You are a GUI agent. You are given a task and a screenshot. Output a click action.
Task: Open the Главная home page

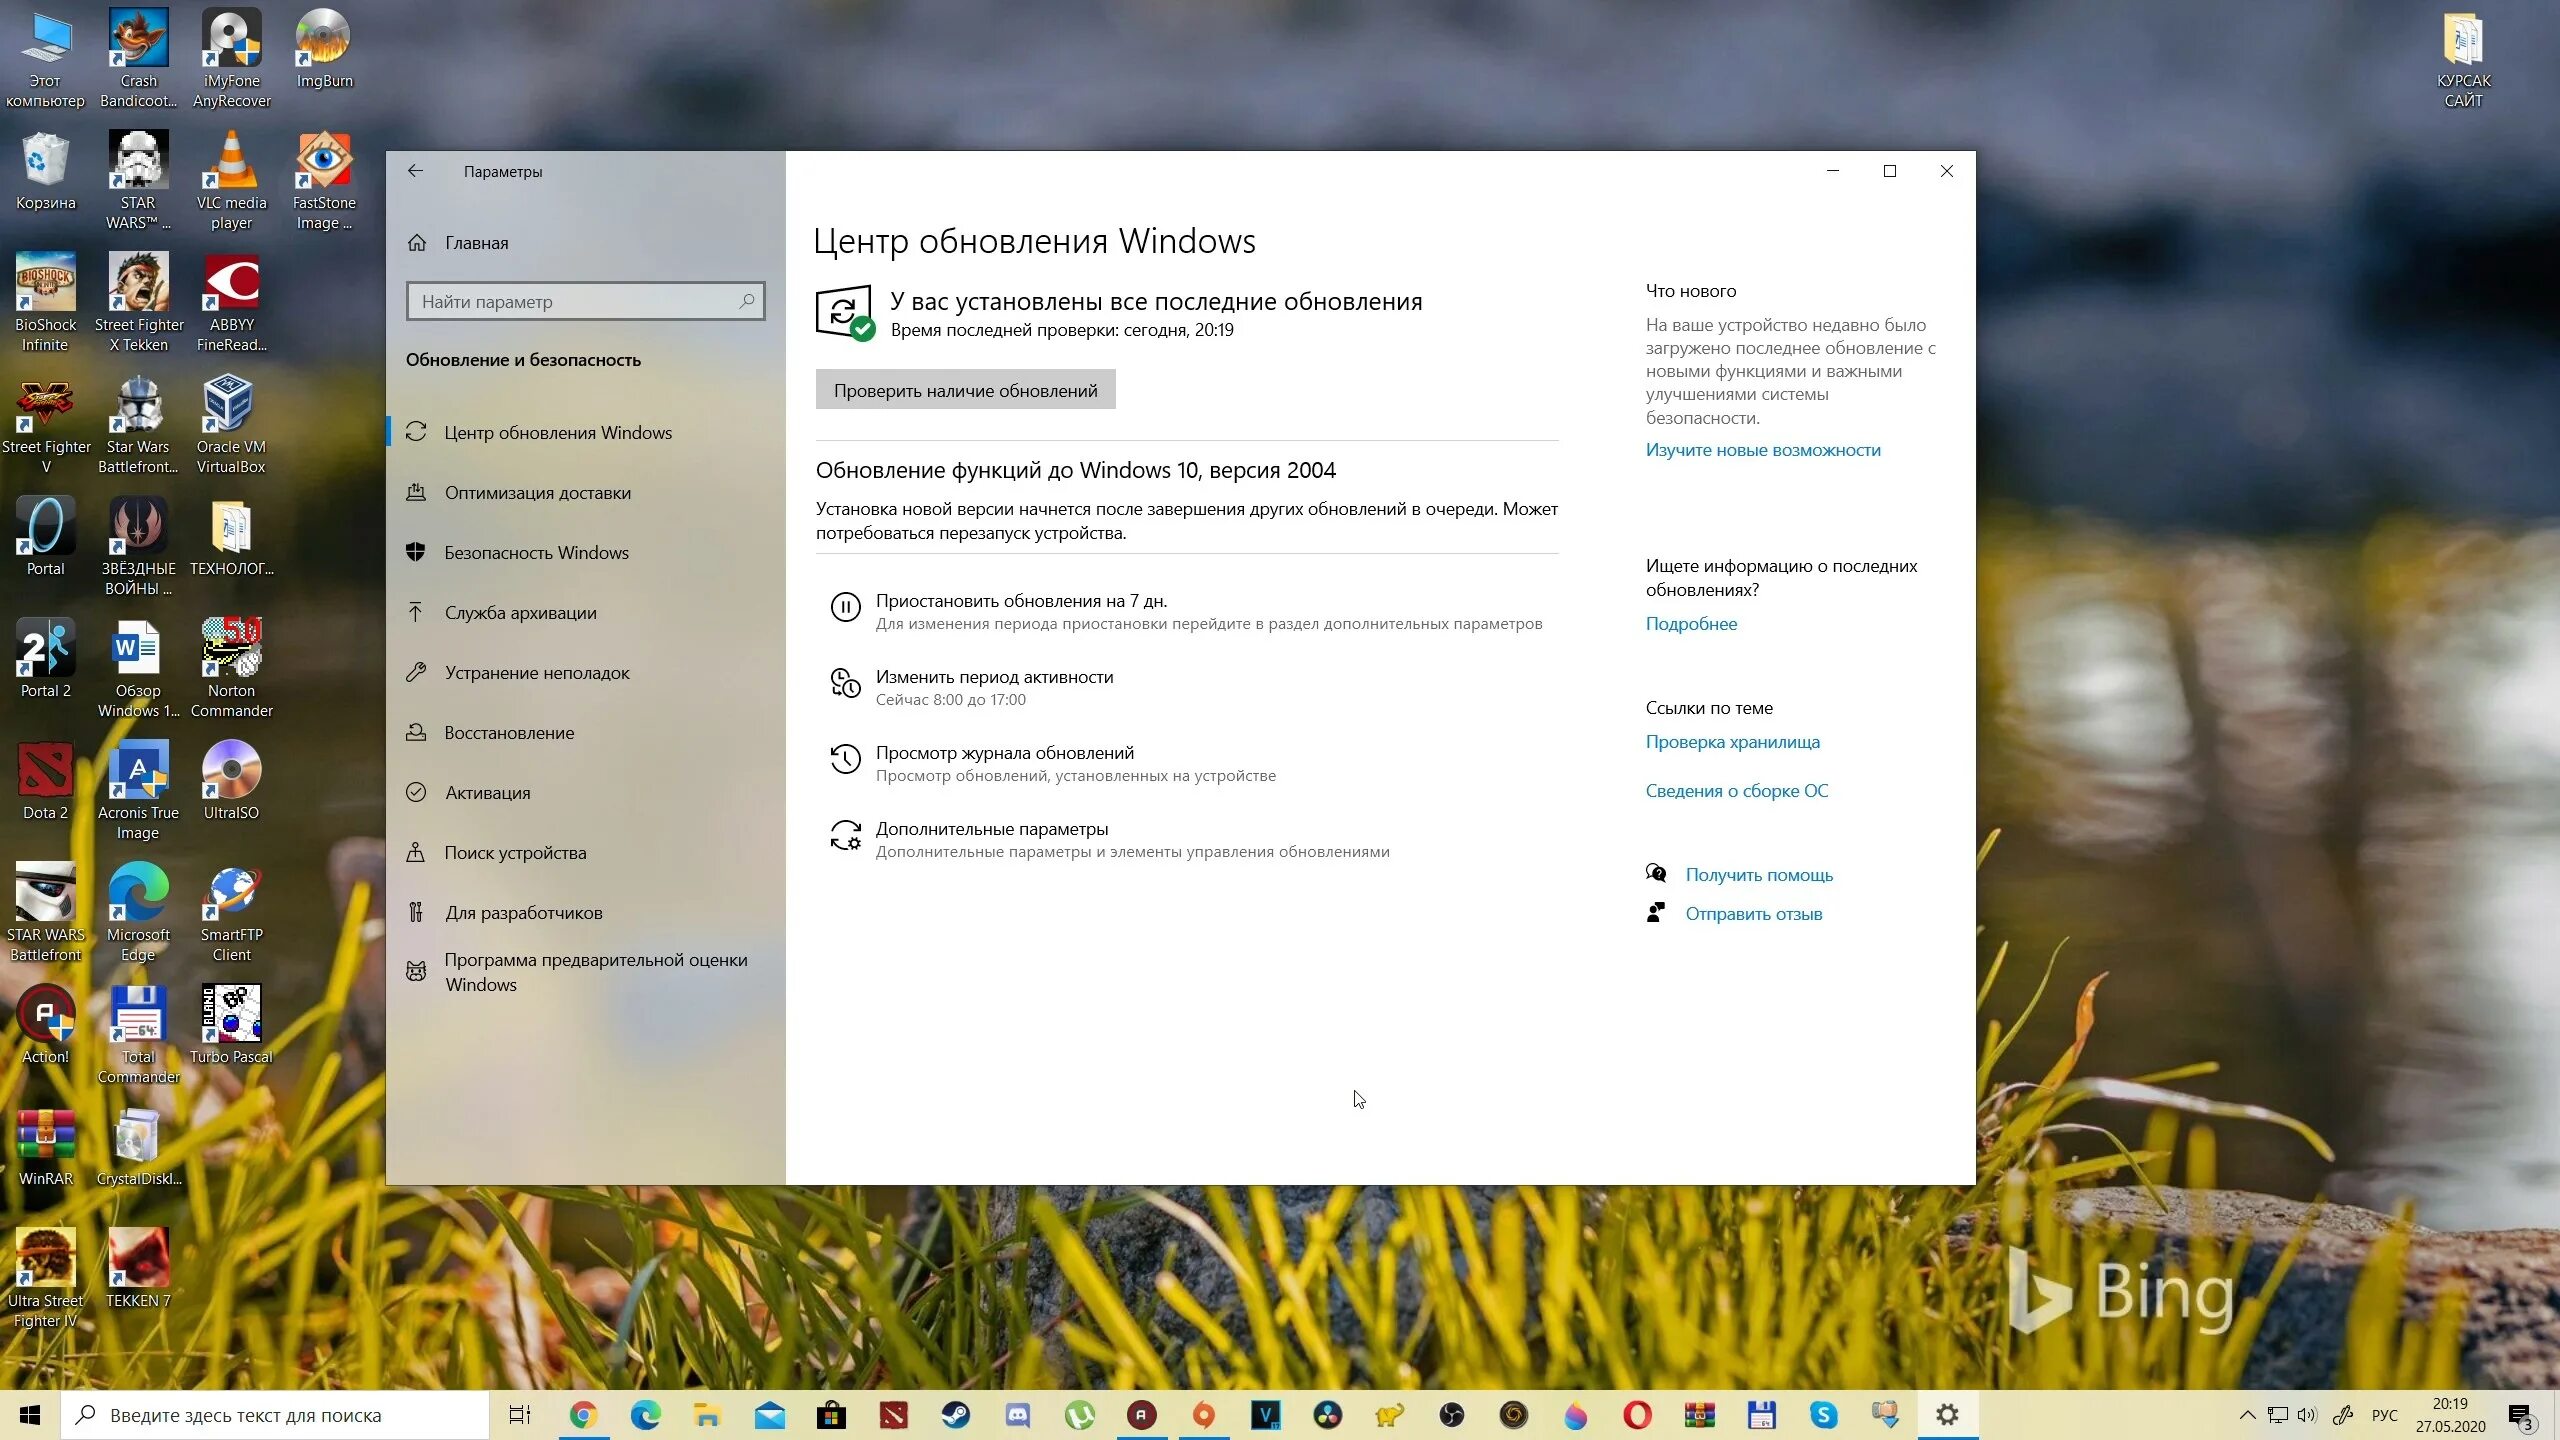pyautogui.click(x=476, y=243)
